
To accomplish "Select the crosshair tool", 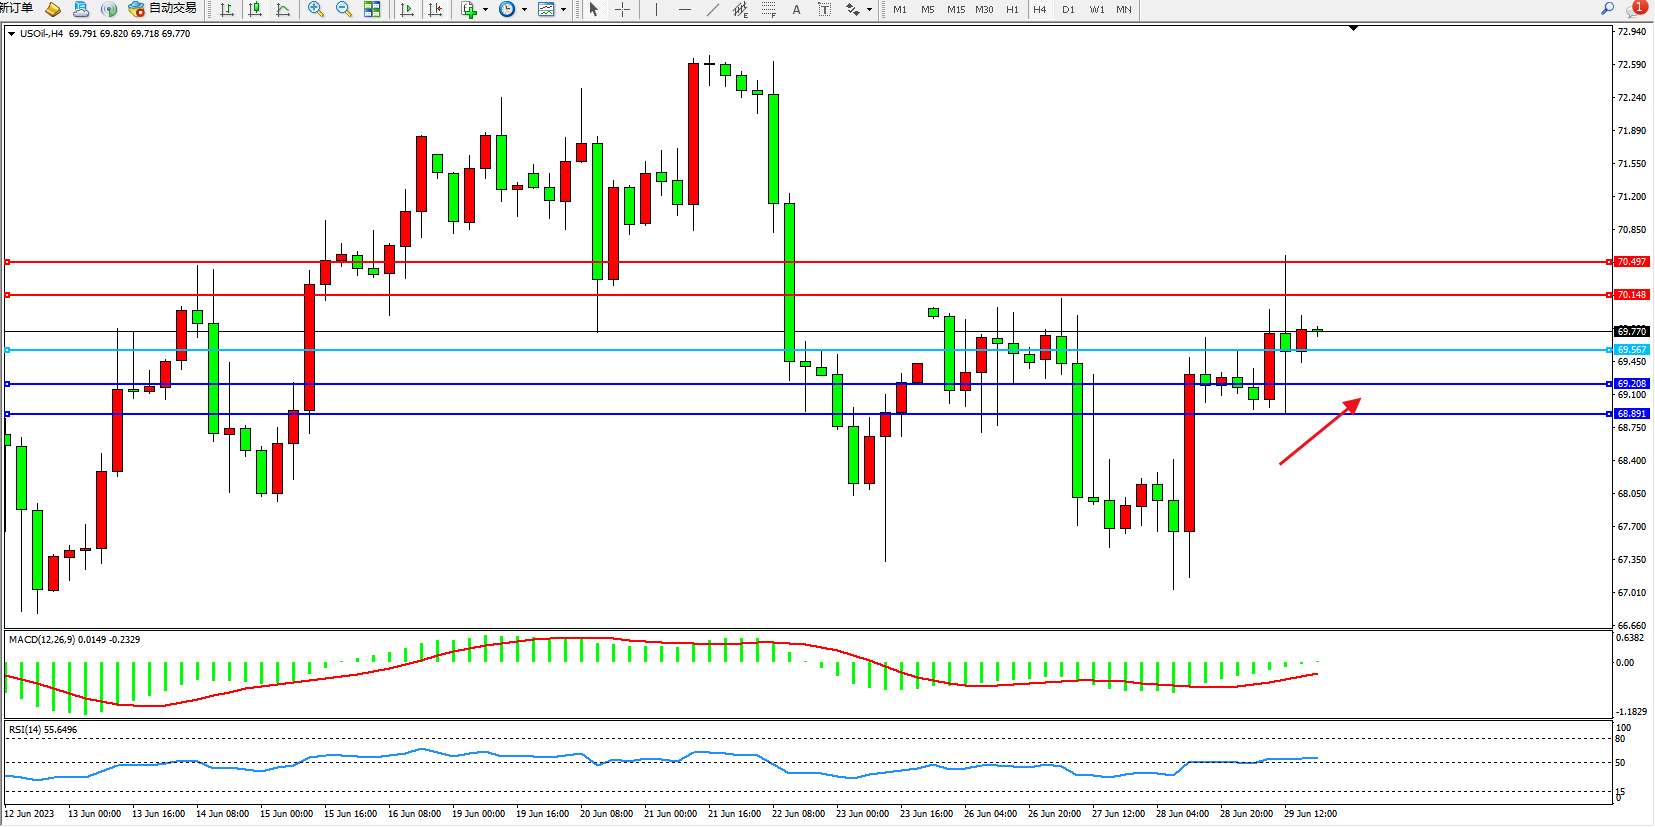I will pyautogui.click(x=622, y=9).
